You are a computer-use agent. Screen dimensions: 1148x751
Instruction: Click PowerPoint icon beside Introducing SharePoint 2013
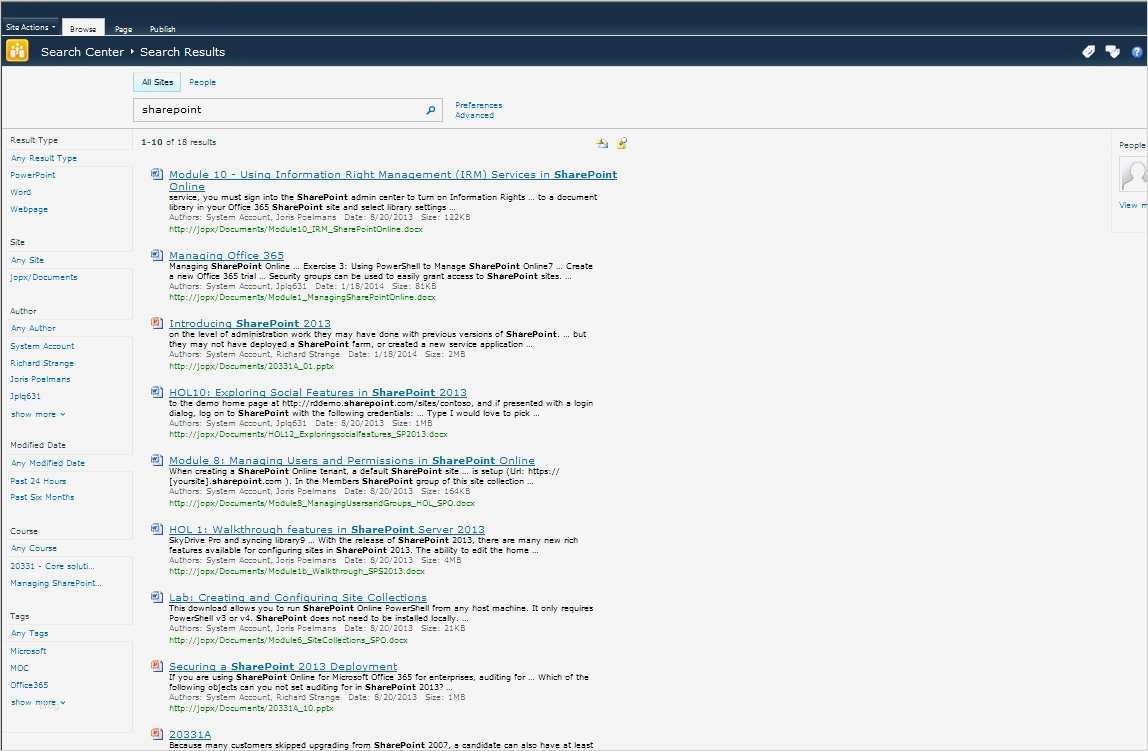pyautogui.click(x=157, y=323)
